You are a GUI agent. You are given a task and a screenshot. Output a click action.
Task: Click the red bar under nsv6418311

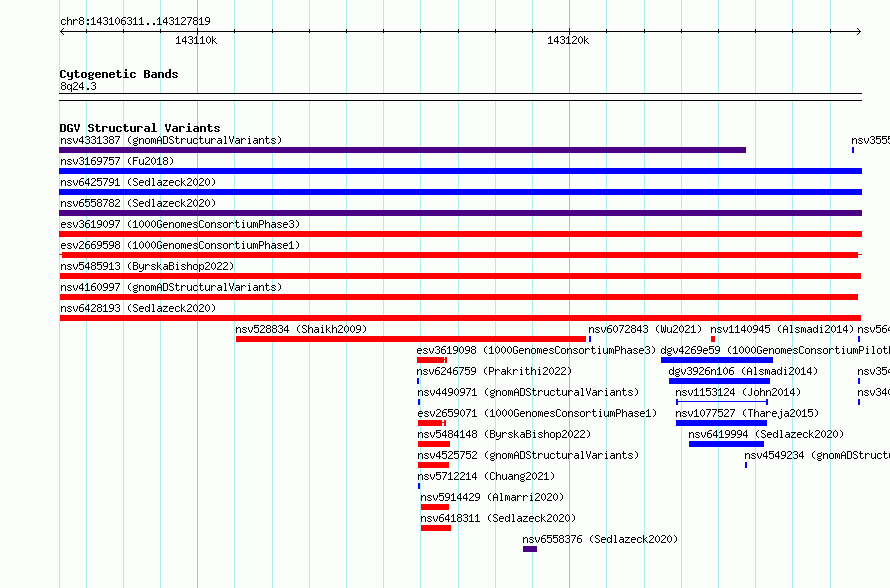tap(436, 528)
